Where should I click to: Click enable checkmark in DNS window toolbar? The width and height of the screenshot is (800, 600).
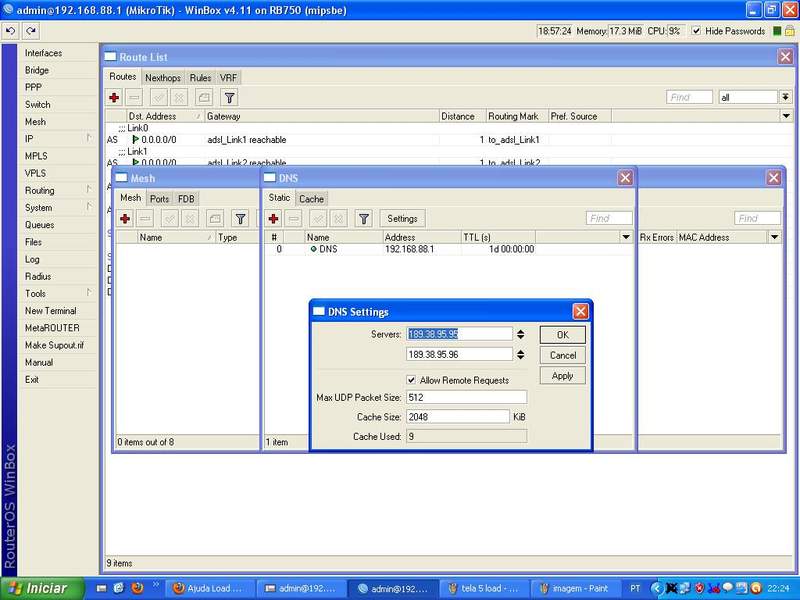[x=318, y=219]
